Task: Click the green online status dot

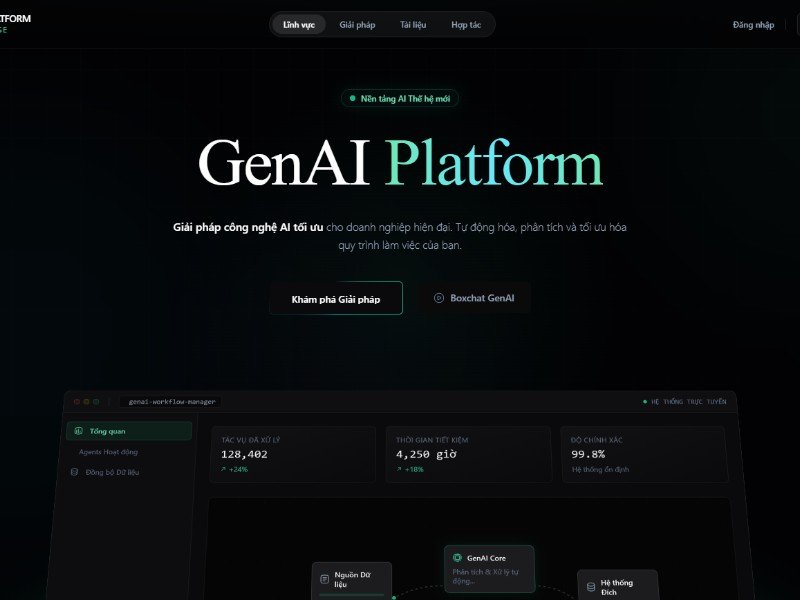Action: [645, 401]
